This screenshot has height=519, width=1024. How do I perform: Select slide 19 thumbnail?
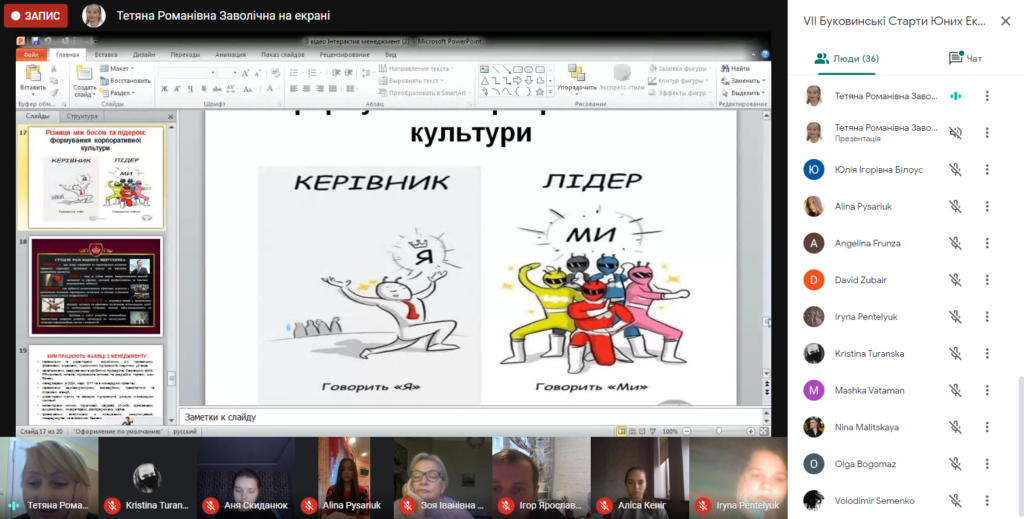pos(96,385)
